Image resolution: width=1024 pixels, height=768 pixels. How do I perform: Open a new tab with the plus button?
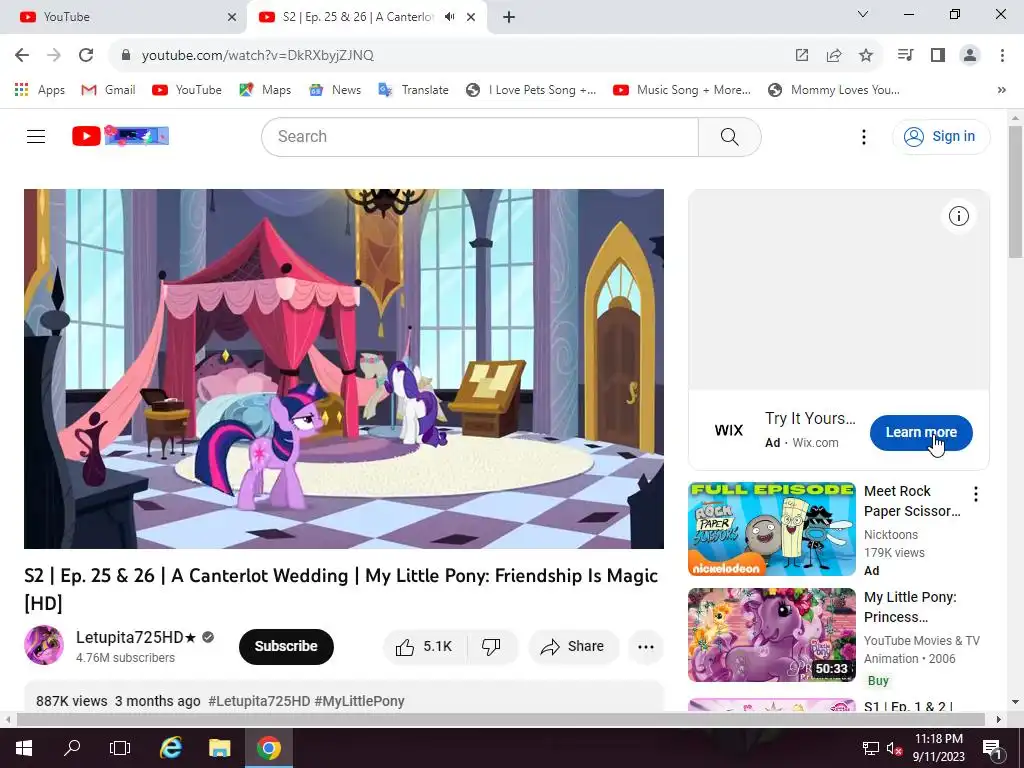pos(509,17)
